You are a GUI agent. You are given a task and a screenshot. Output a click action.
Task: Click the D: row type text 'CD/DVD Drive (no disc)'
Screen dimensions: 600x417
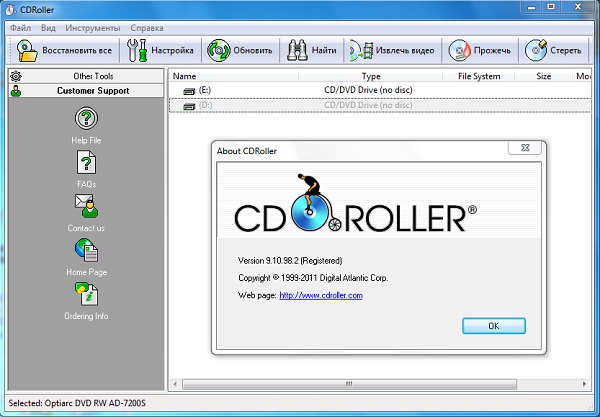point(368,105)
